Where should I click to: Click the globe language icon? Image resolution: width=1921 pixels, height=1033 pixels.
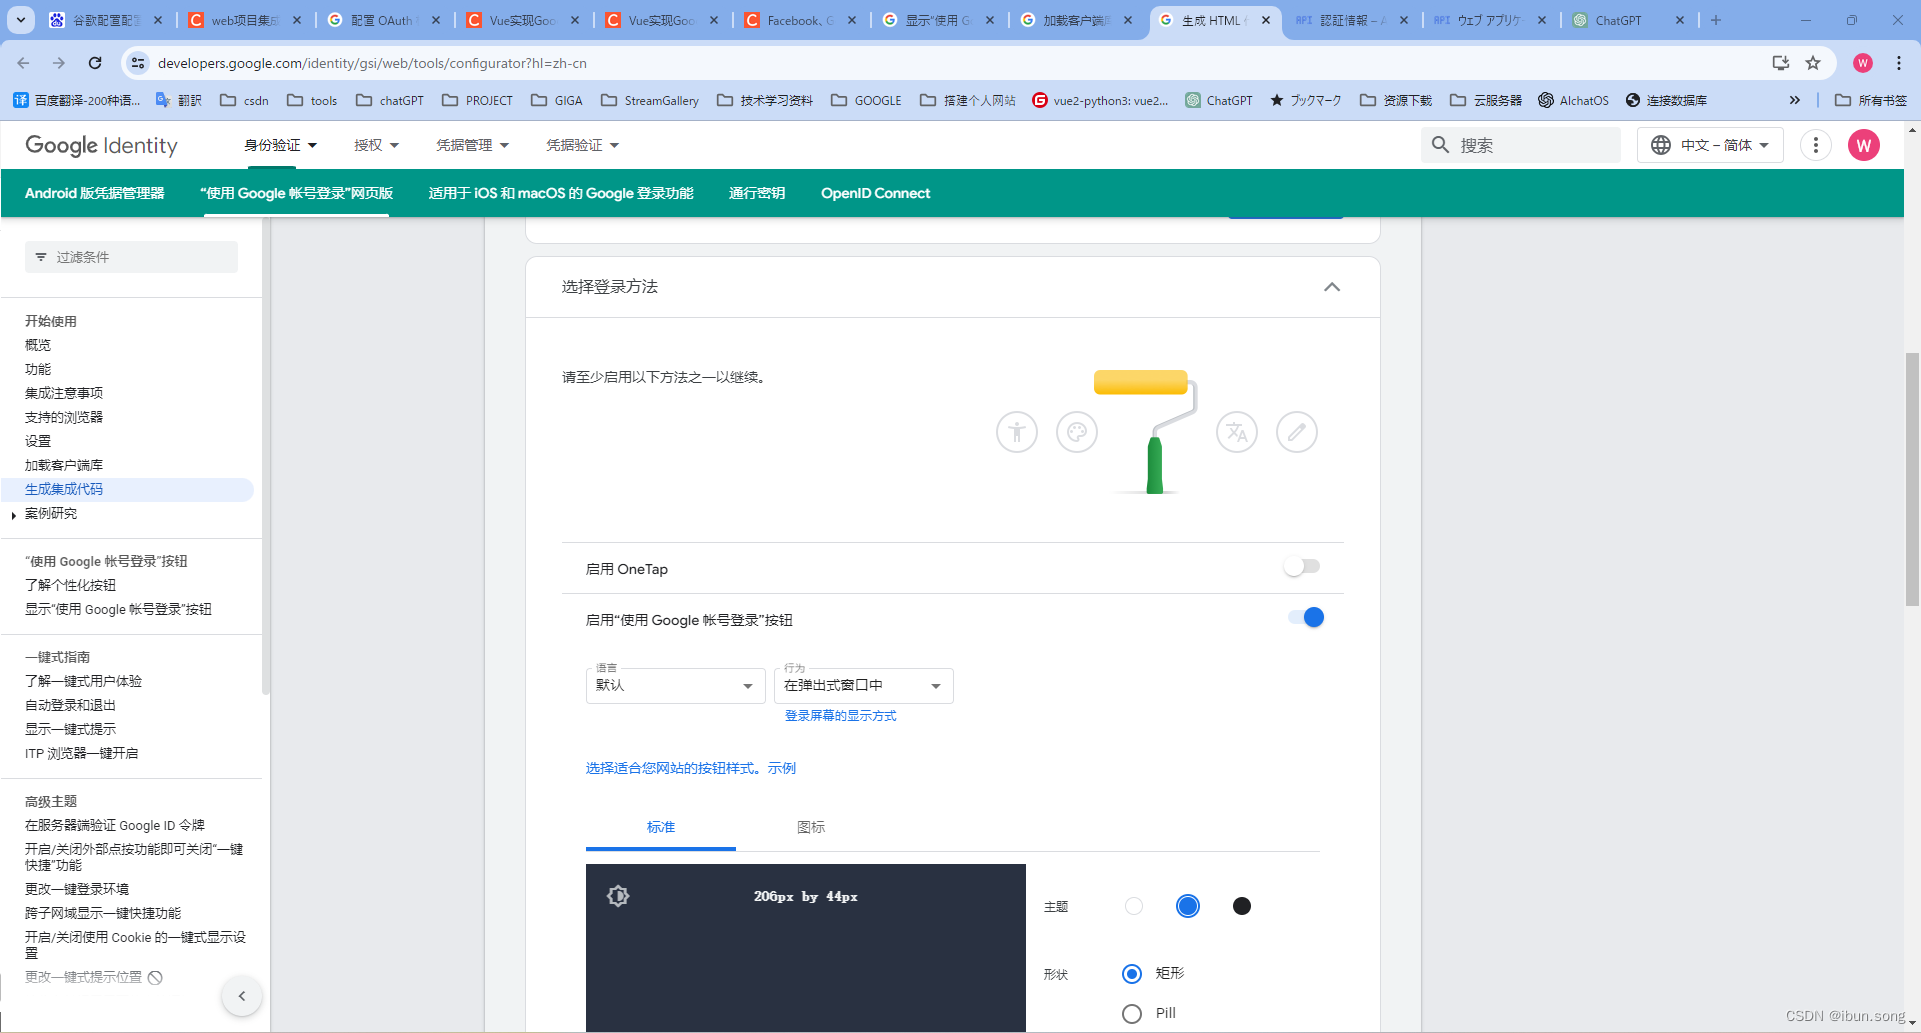coord(1661,145)
